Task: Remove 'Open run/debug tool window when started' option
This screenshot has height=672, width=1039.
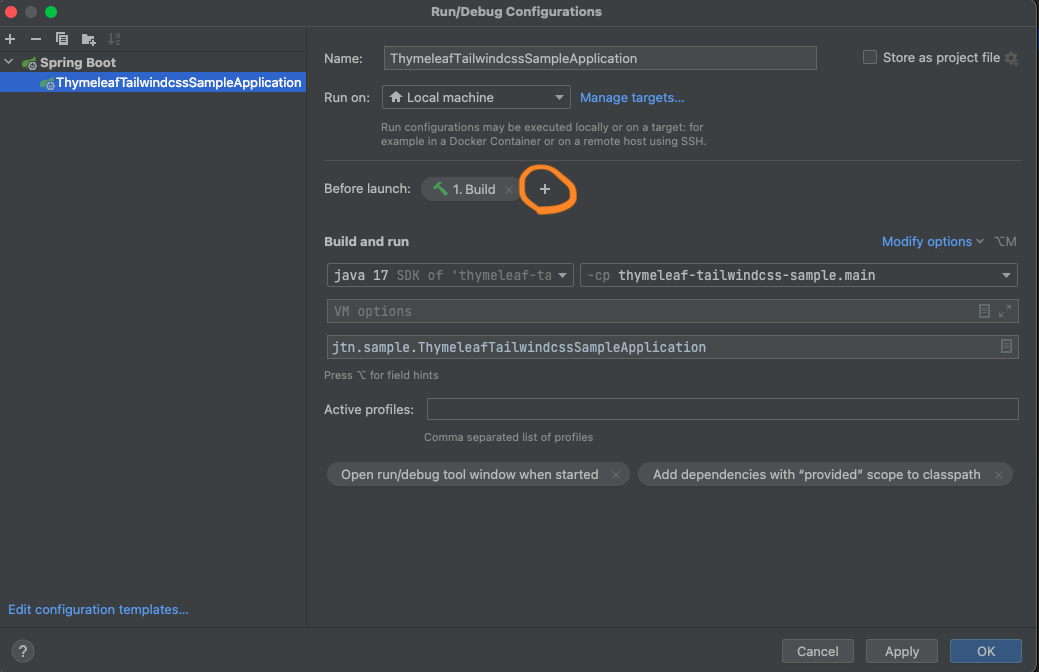Action: (616, 475)
